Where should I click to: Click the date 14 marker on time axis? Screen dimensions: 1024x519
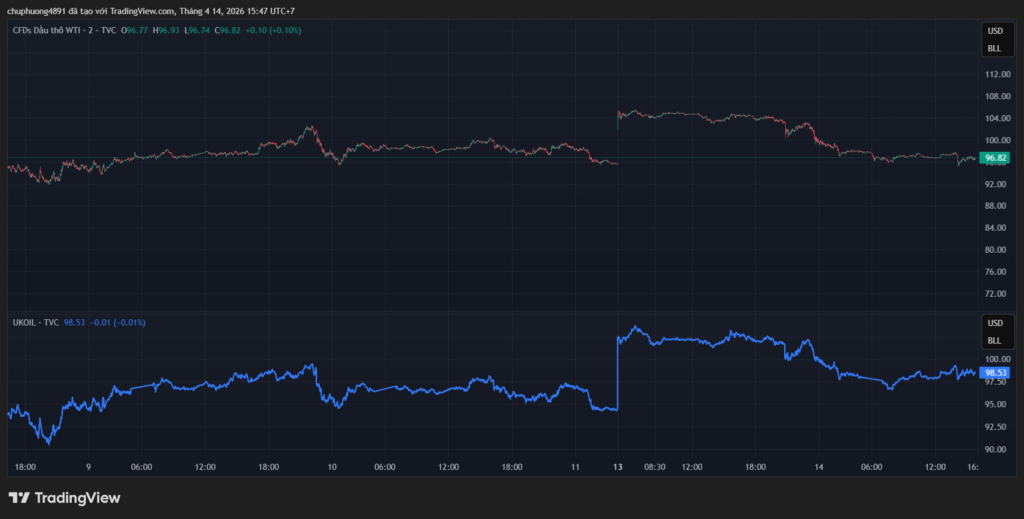click(x=818, y=467)
